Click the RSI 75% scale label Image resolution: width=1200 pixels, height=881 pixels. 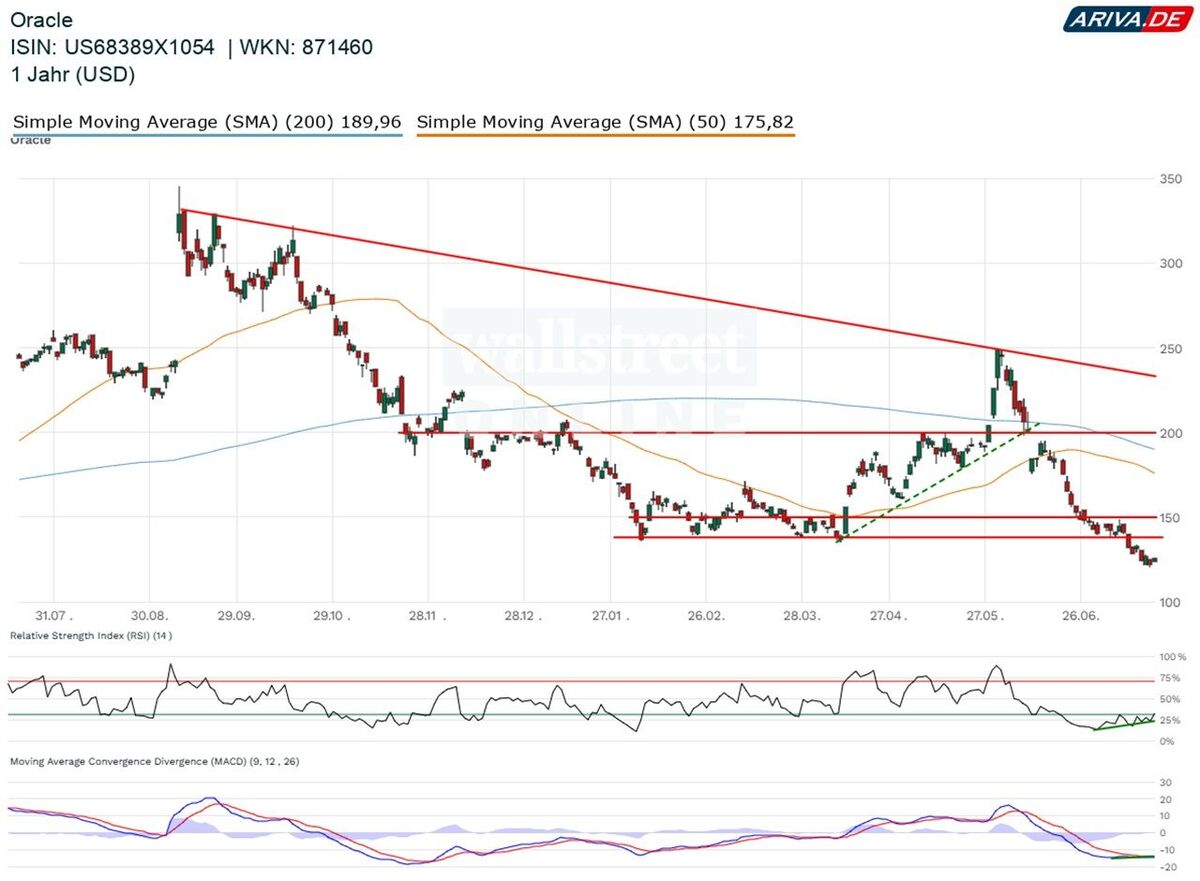[x=1171, y=678]
